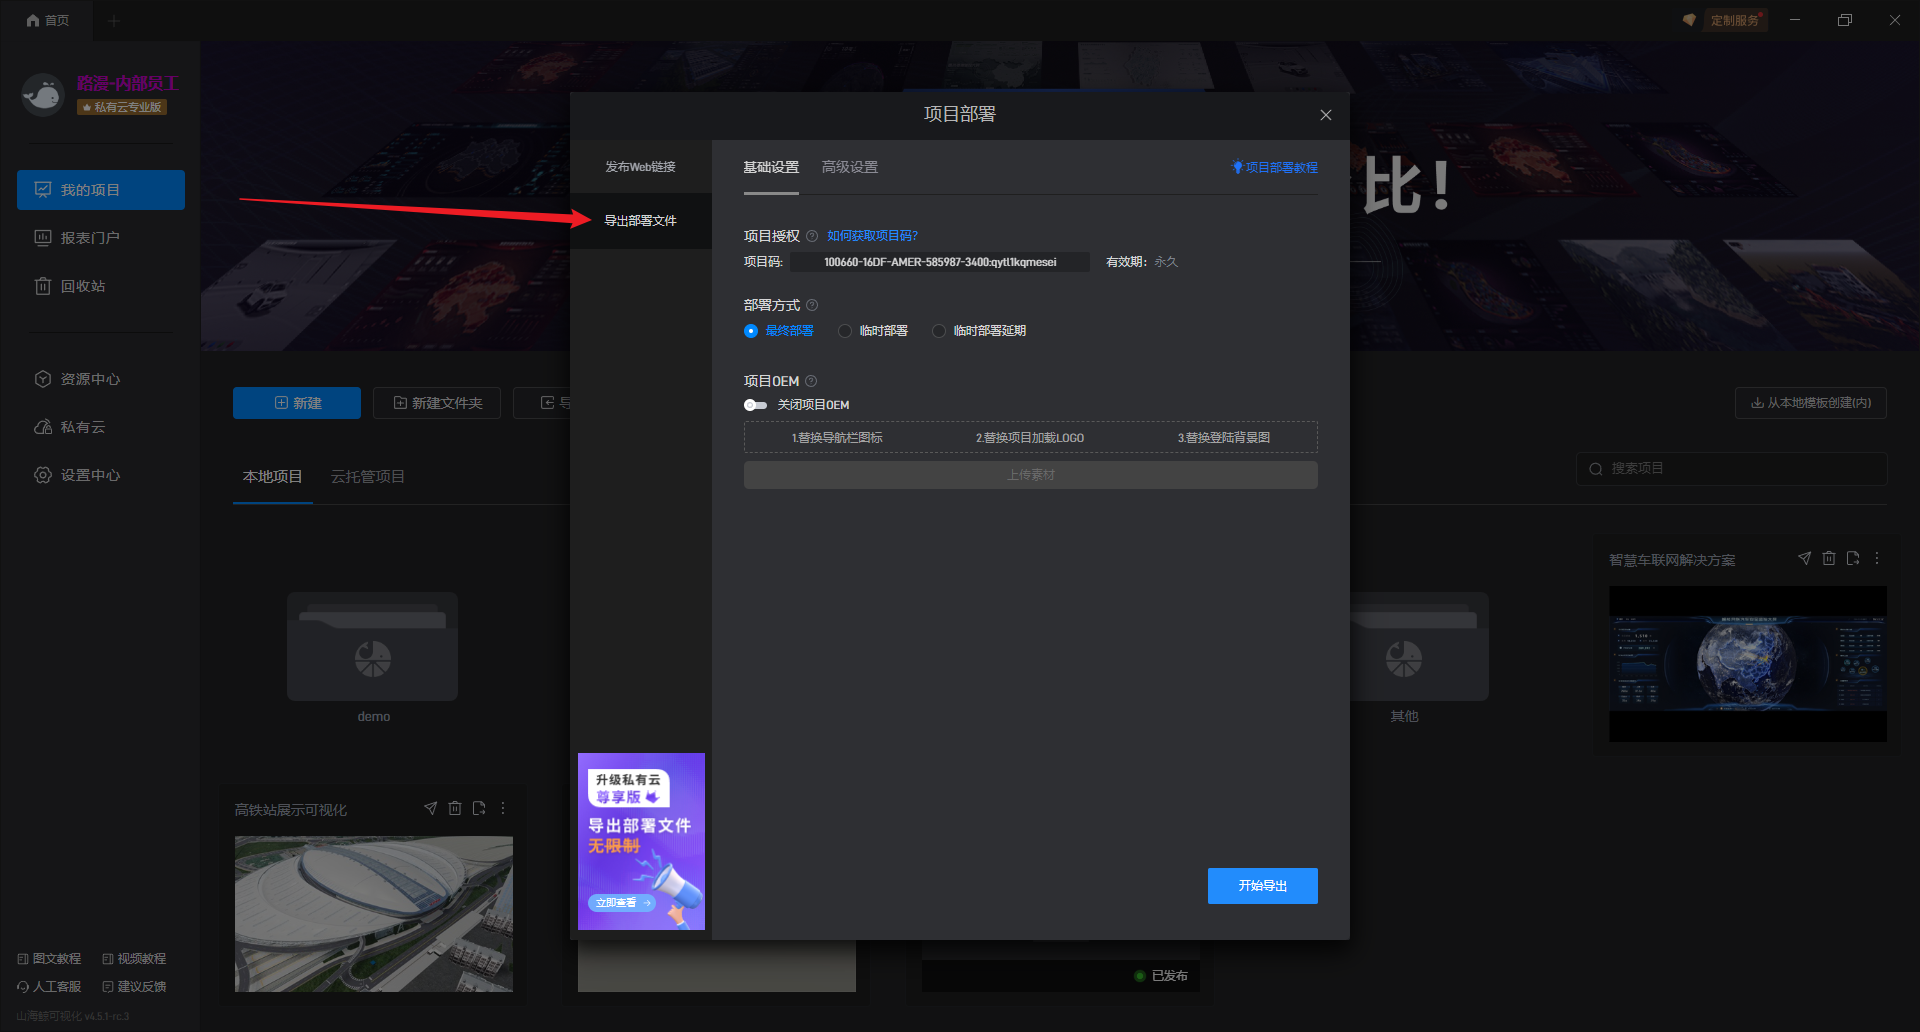This screenshot has width=1920, height=1032.
Task: Click 3.替换登陆背景图 step
Action: point(1224,438)
